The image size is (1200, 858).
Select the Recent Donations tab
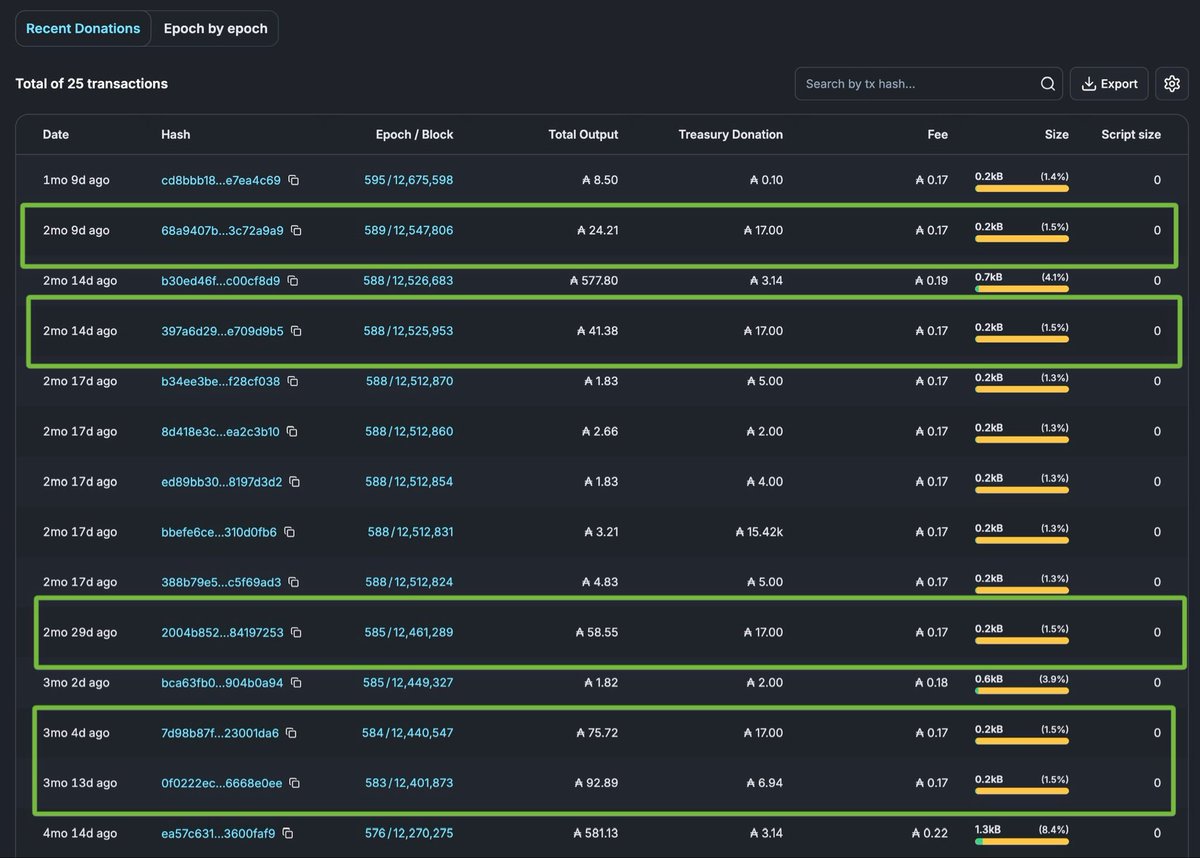tap(83, 29)
